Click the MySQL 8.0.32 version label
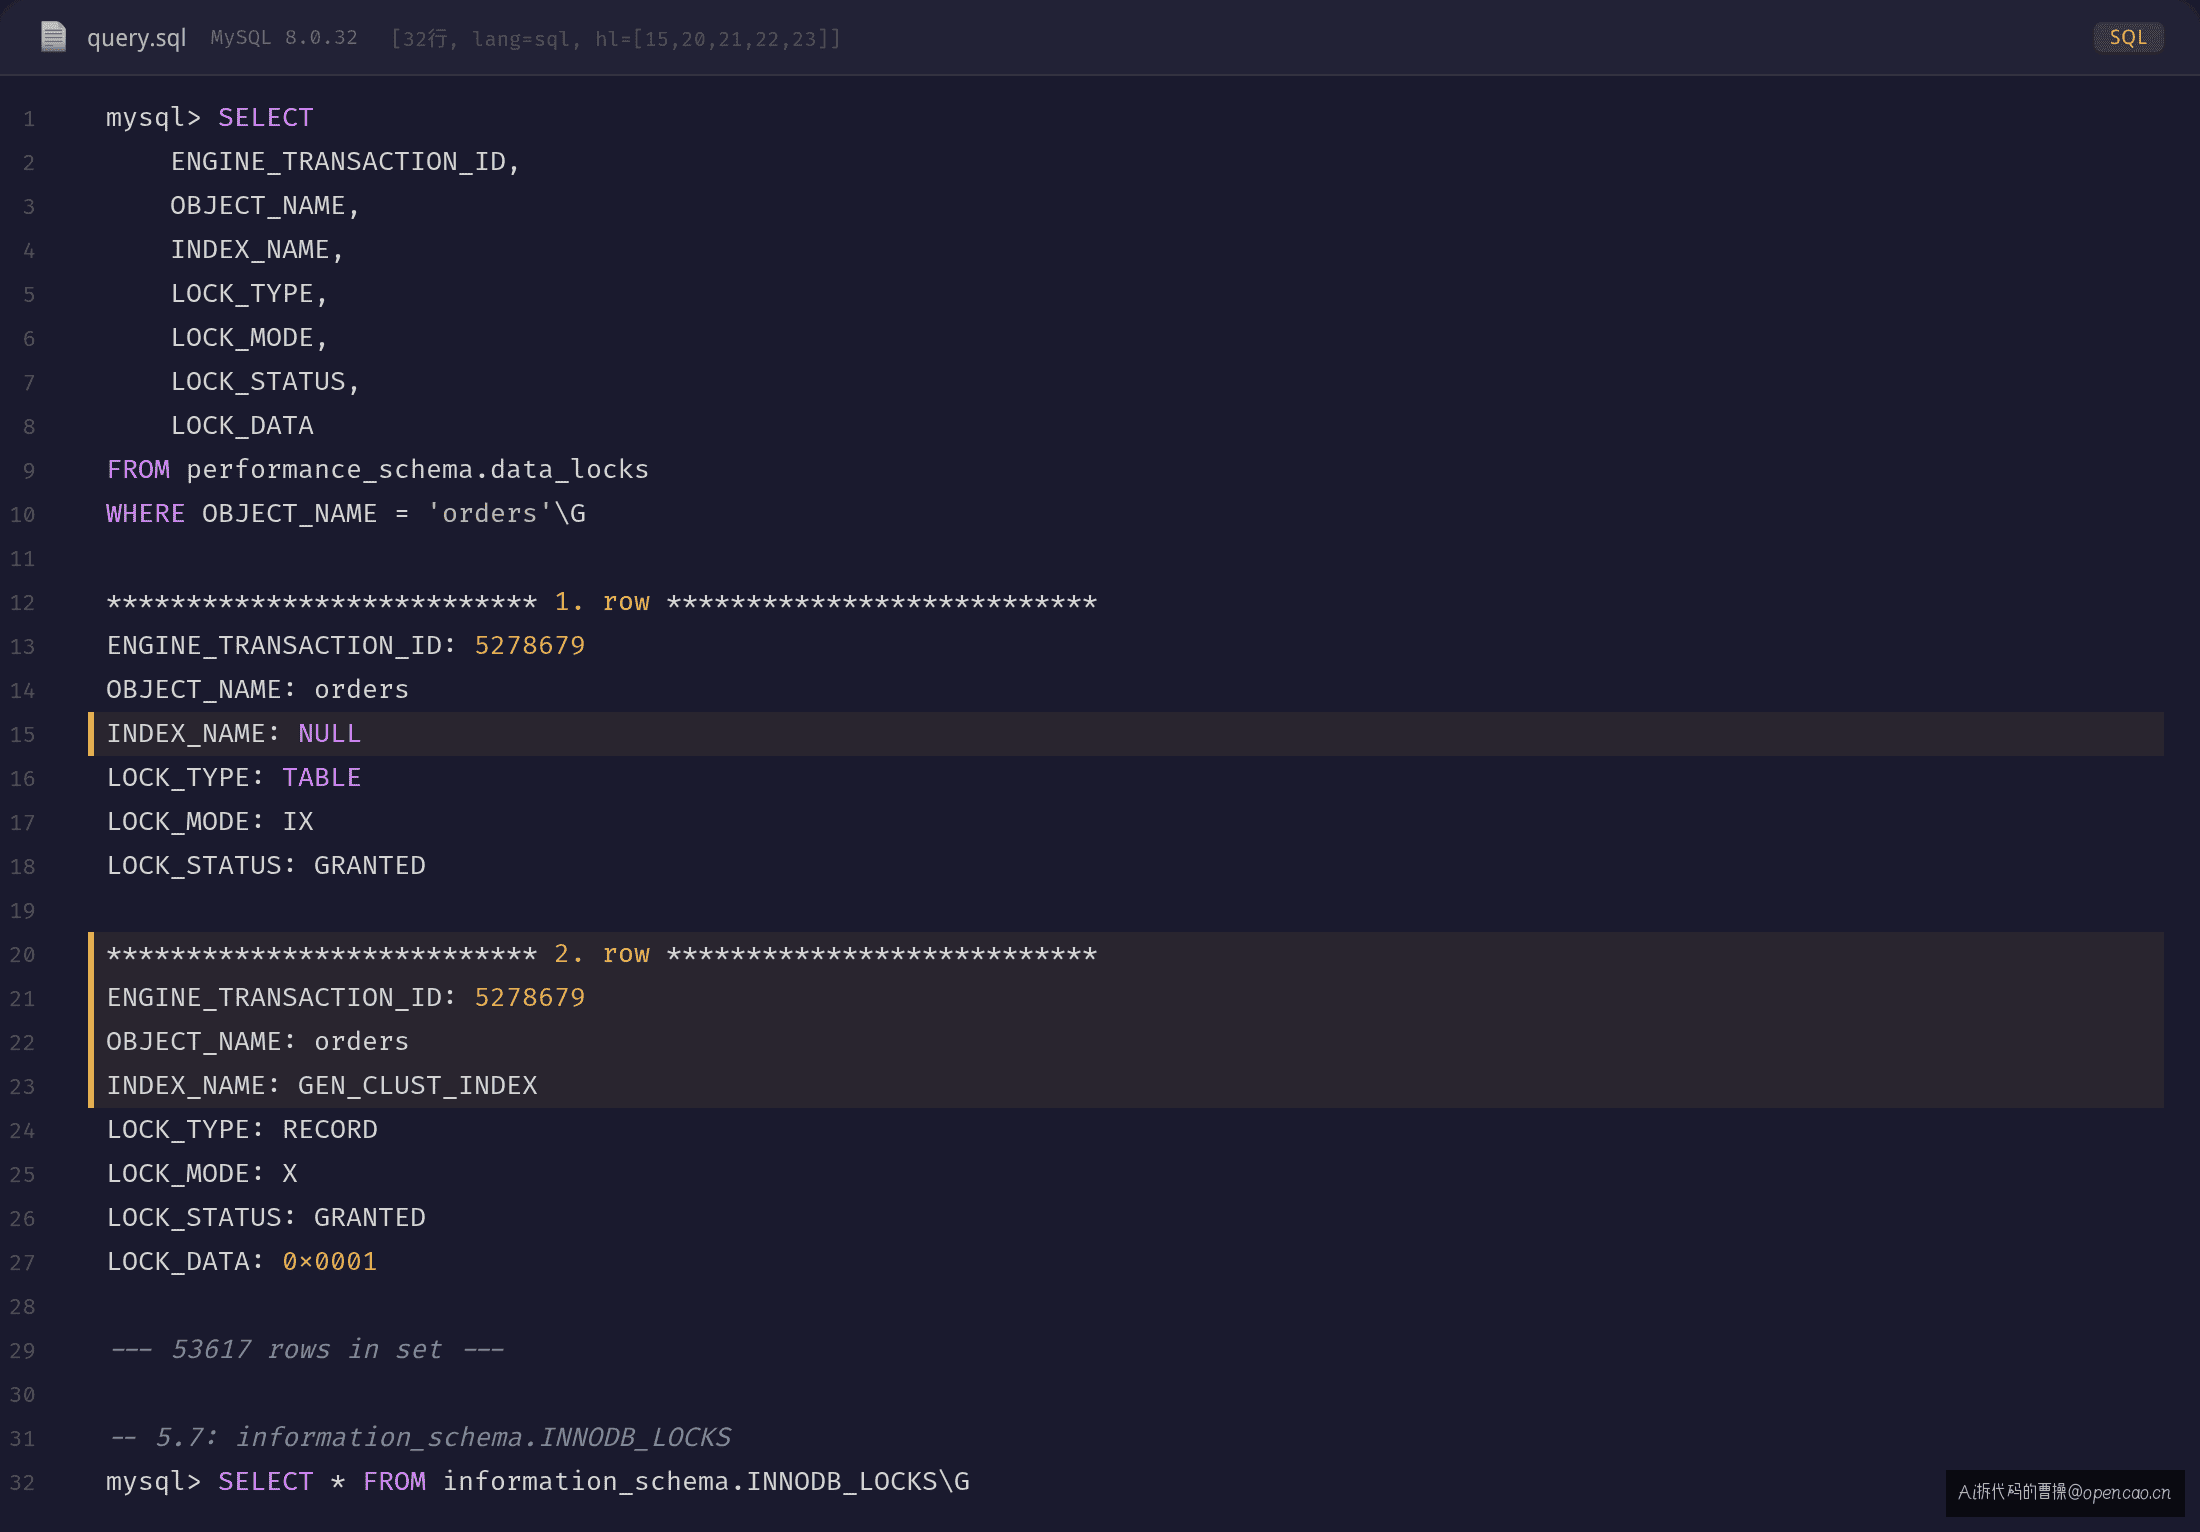This screenshot has width=2200, height=1532. click(x=284, y=38)
